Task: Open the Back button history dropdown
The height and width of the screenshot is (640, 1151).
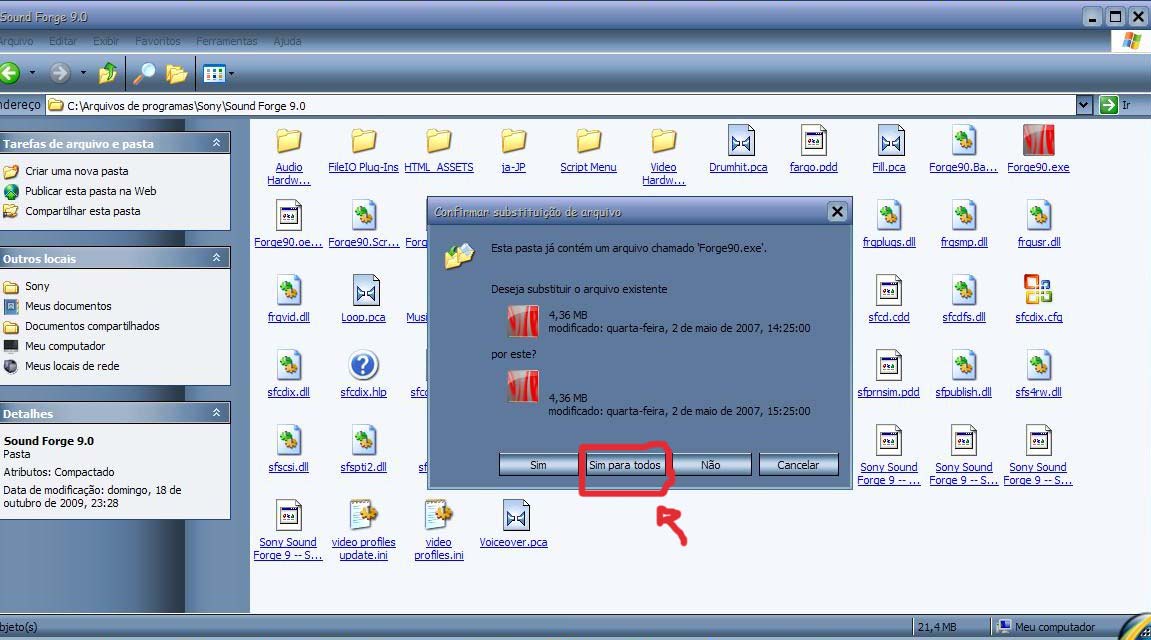Action: tap(32, 73)
